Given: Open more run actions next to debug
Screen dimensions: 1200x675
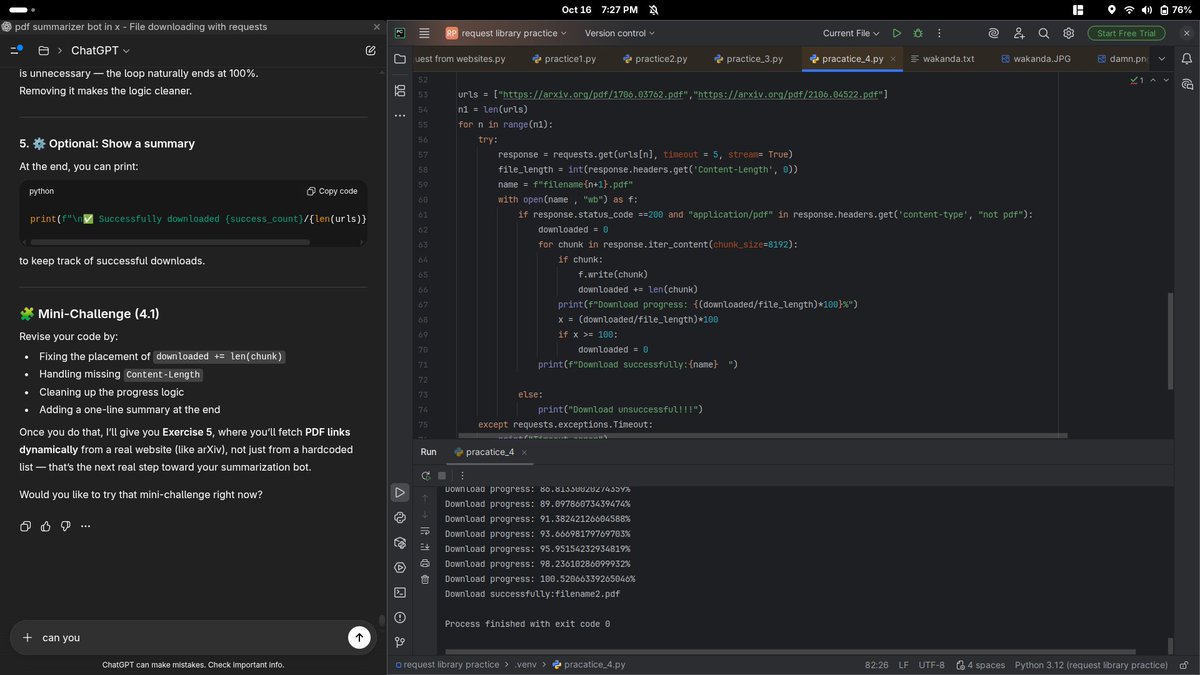Looking at the screenshot, I should click(939, 33).
